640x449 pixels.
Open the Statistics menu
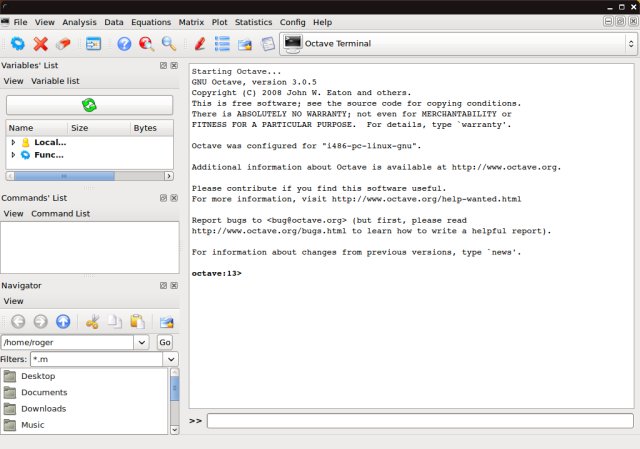(x=253, y=21)
